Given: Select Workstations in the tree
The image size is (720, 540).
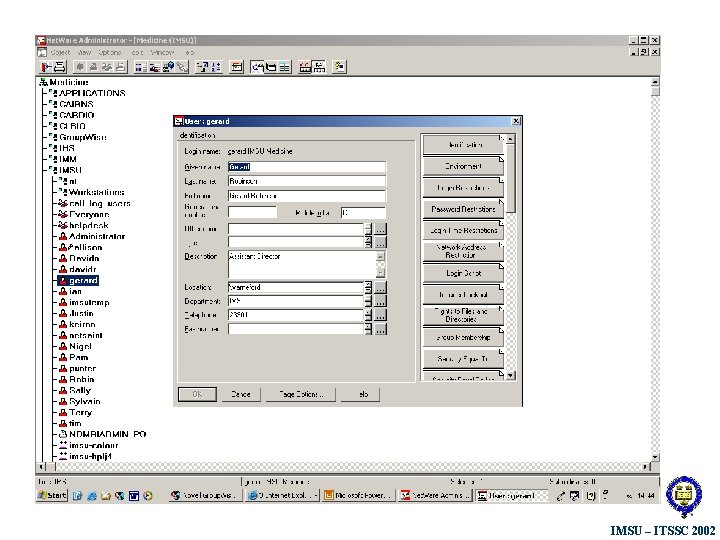Looking at the screenshot, I should click(96, 192).
